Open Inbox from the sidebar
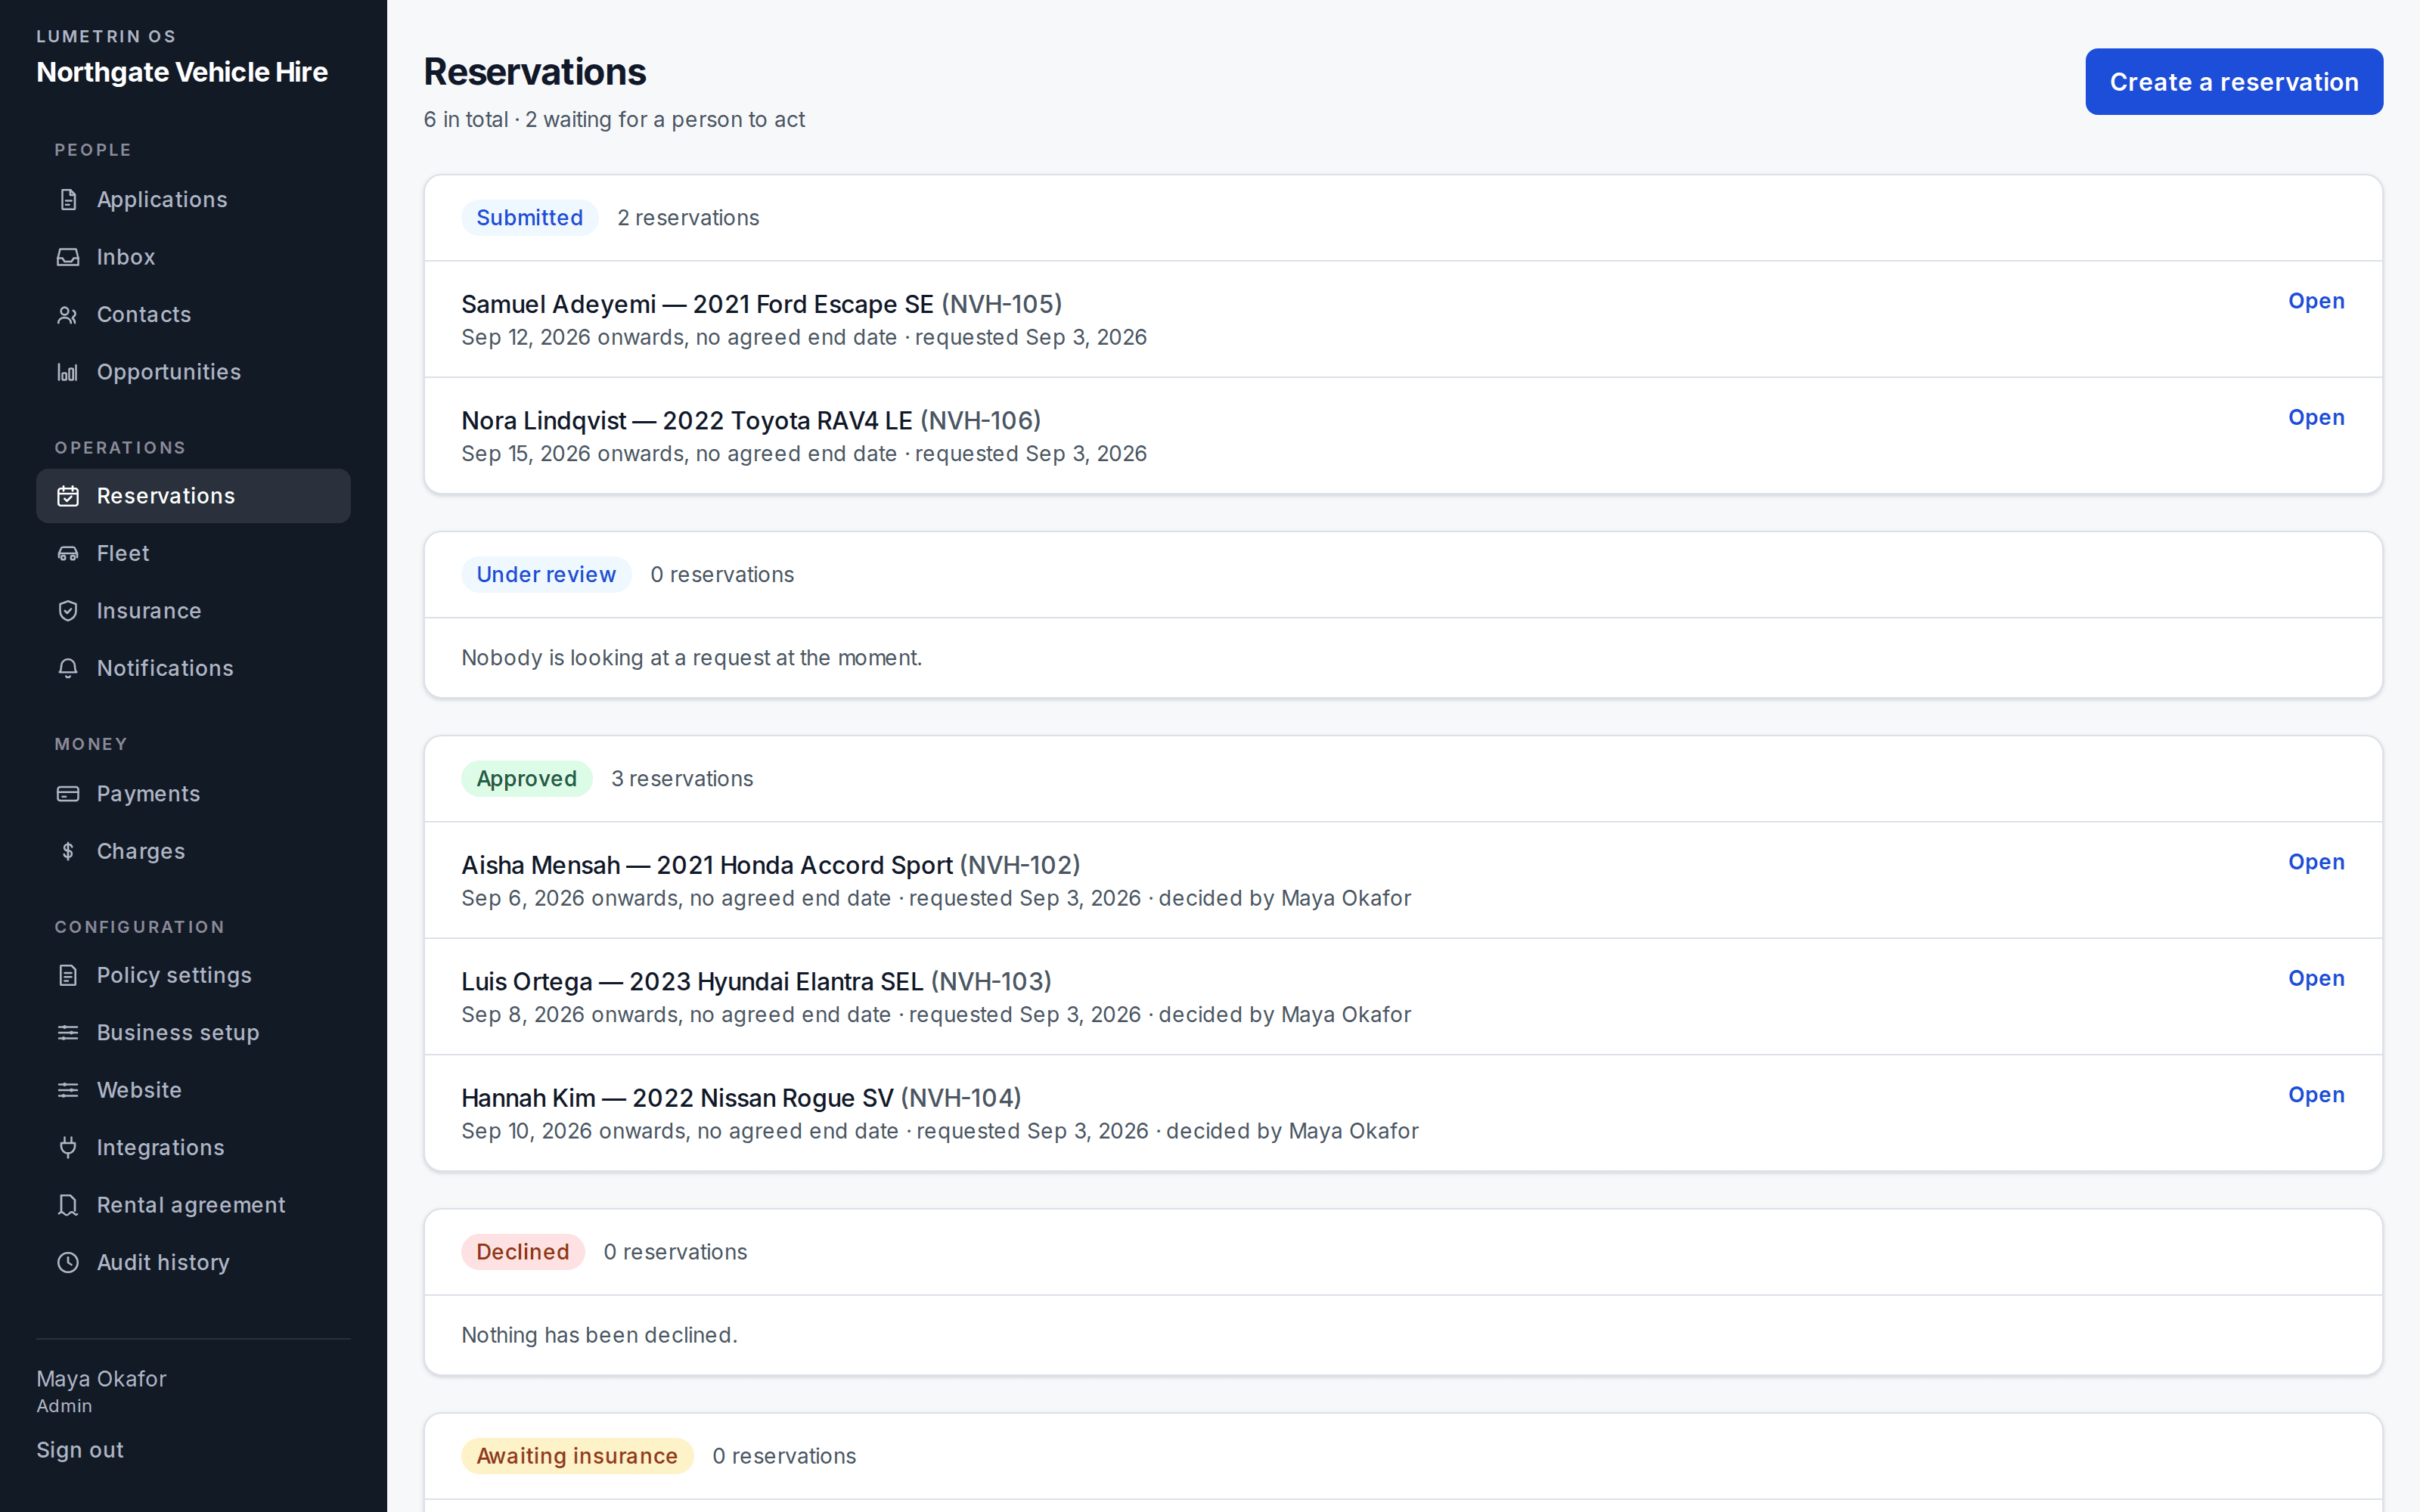The image size is (2420, 1512). (193, 257)
